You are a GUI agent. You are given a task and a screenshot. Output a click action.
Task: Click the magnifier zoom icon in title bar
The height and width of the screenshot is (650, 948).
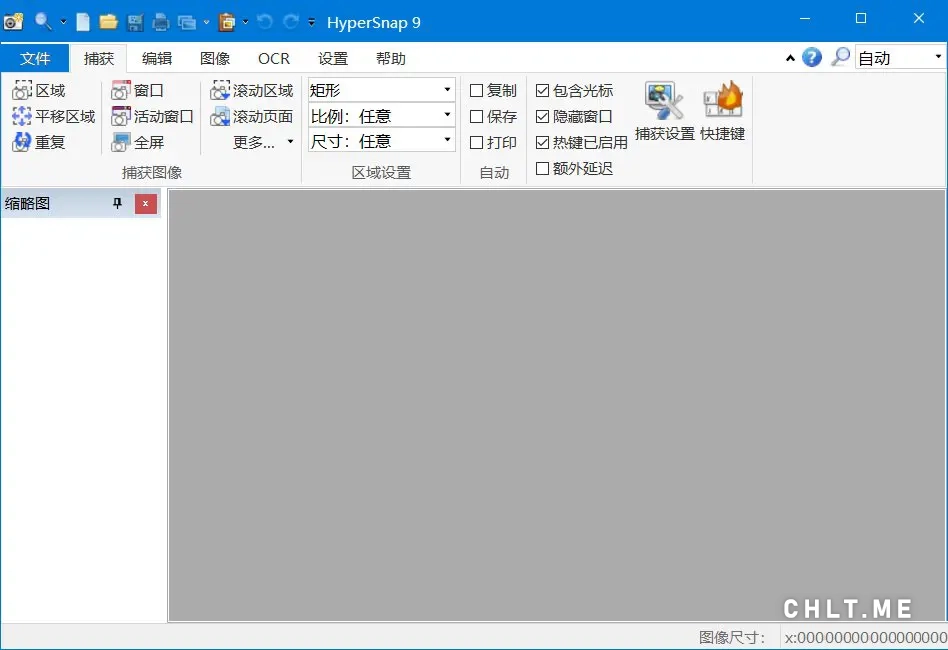point(42,22)
